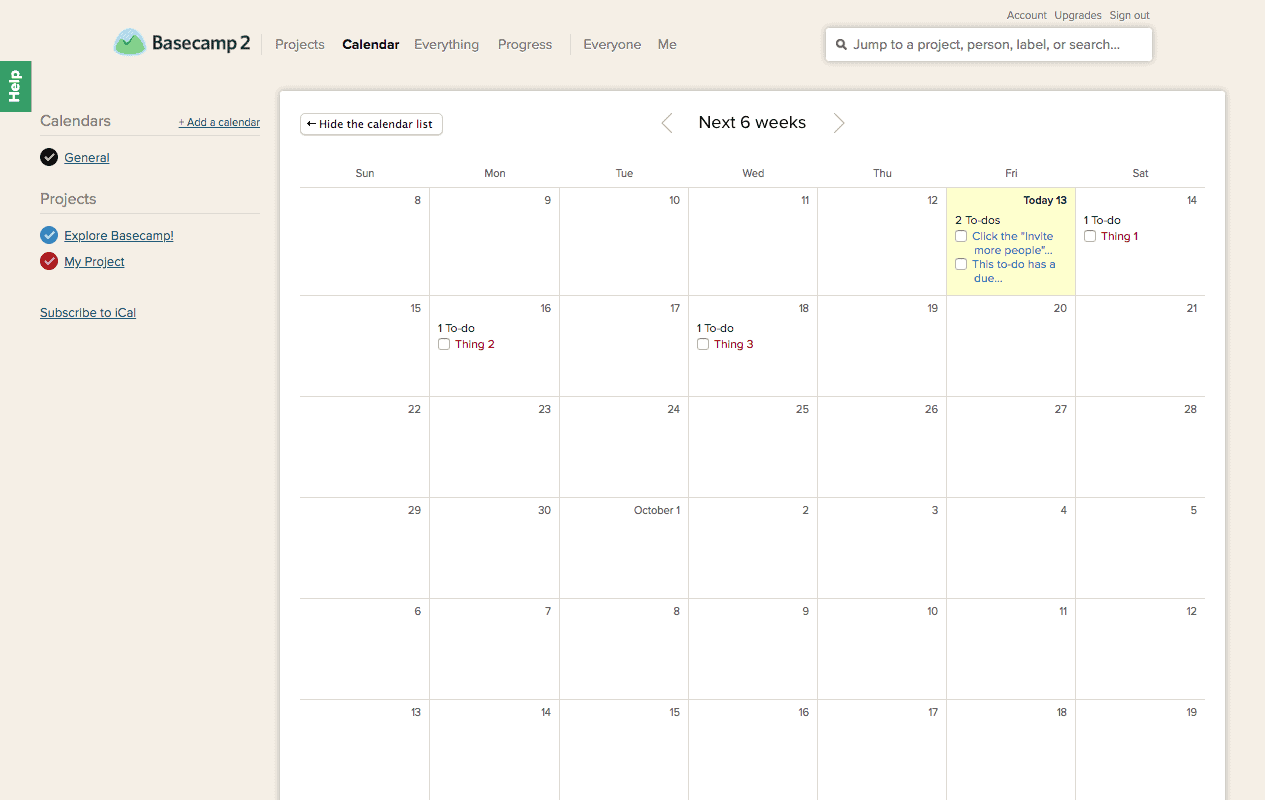Click the day 25 calendar cell
This screenshot has height=800, width=1265.
(753, 447)
